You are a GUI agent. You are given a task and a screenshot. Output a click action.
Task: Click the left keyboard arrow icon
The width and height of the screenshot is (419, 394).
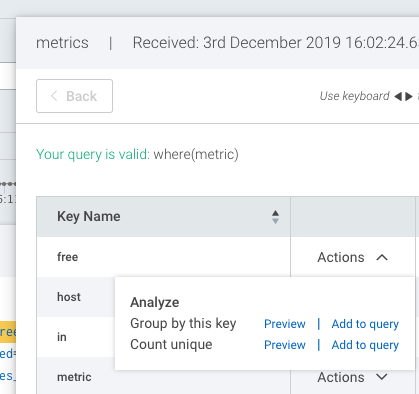click(x=398, y=96)
